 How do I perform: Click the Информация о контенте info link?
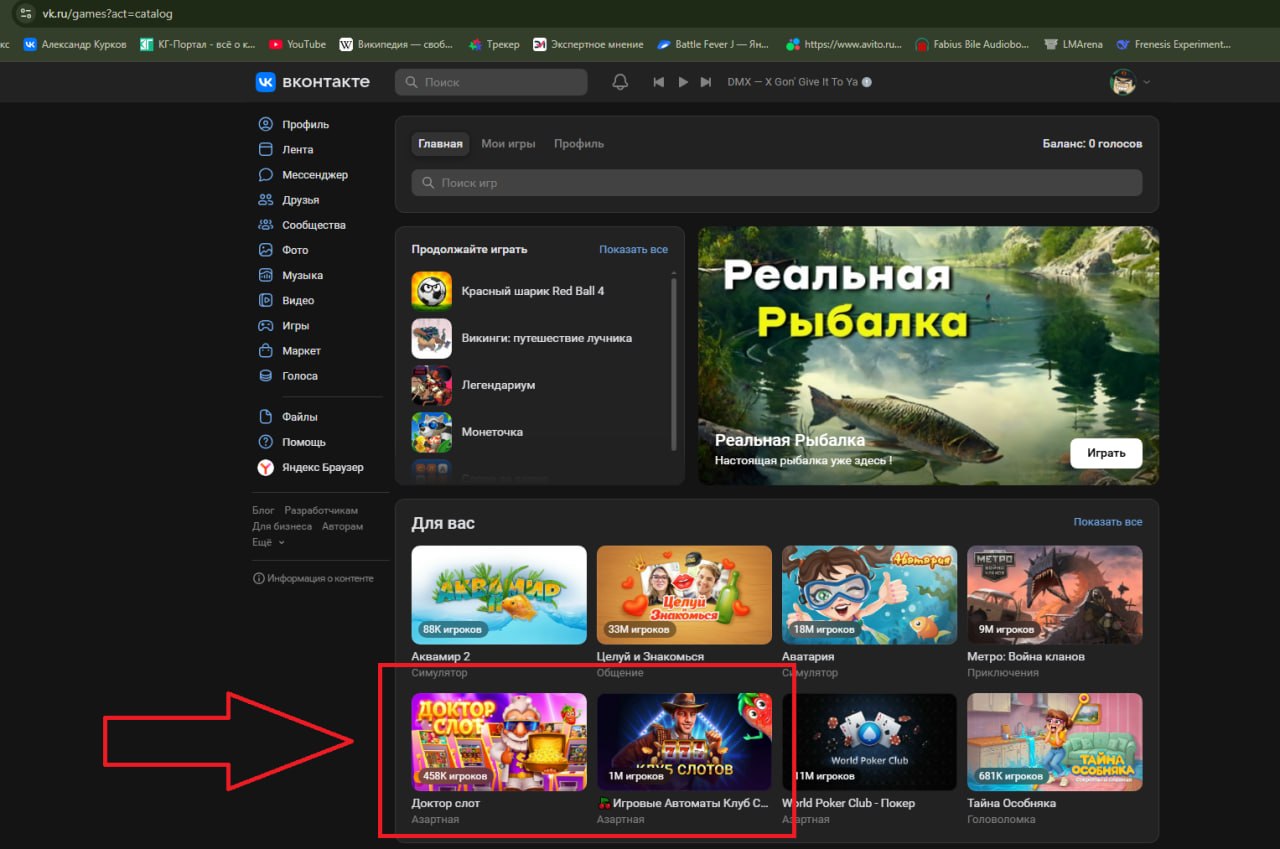(x=313, y=578)
